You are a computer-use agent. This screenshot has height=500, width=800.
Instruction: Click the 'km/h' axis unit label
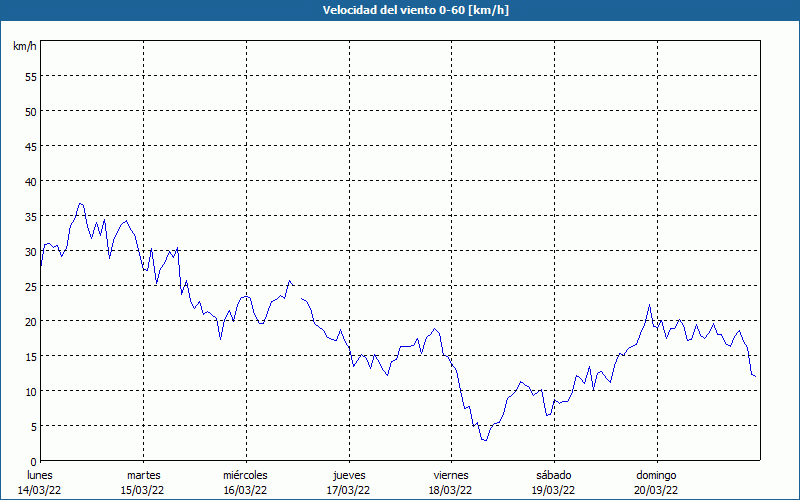(25, 46)
